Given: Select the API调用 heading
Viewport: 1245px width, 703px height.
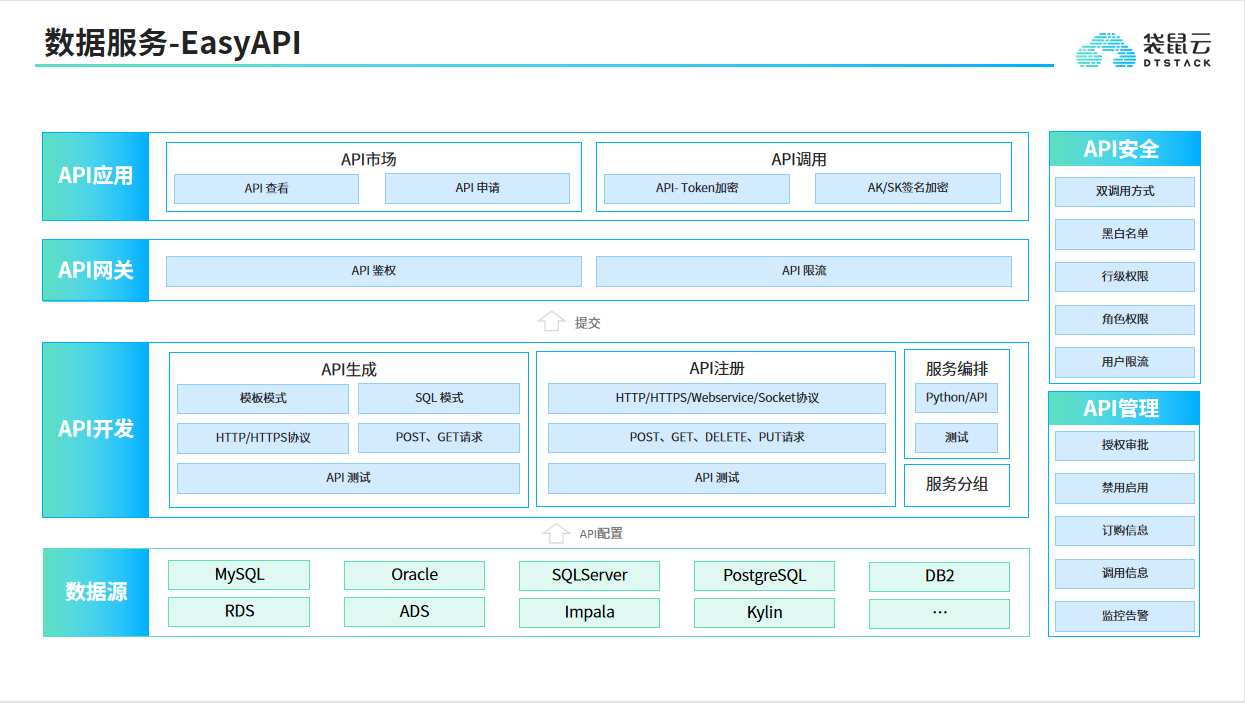Looking at the screenshot, I should pos(799,159).
